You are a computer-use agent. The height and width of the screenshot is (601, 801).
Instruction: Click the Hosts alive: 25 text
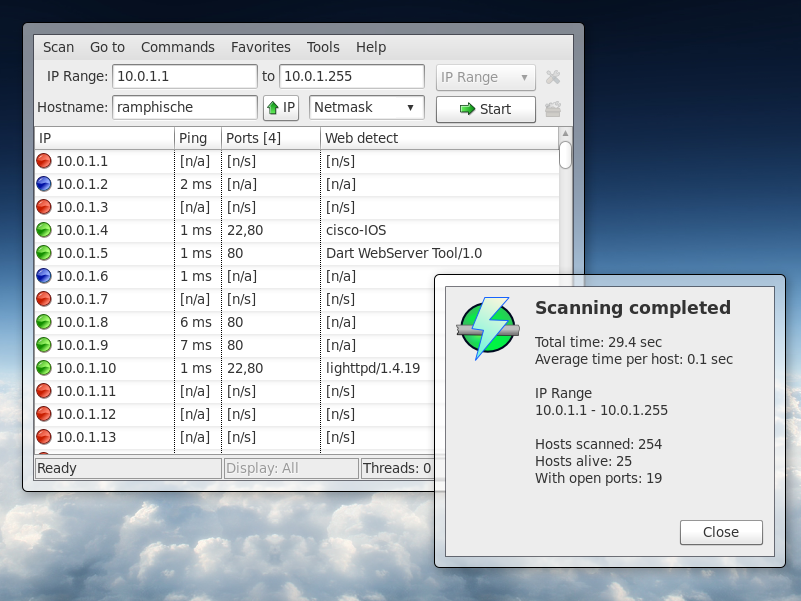pyautogui.click(x=583, y=461)
